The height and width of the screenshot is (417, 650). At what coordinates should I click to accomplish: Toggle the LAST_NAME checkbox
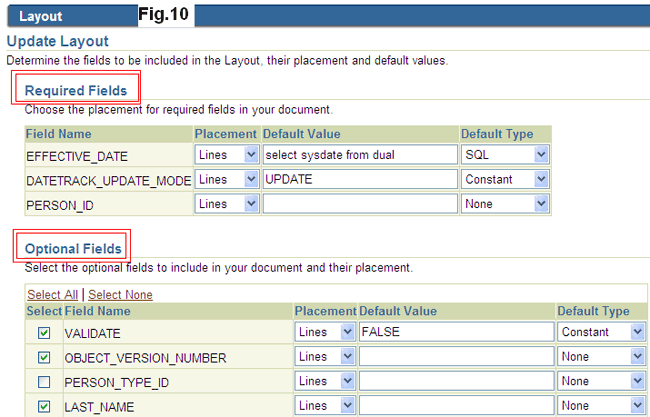(44, 406)
